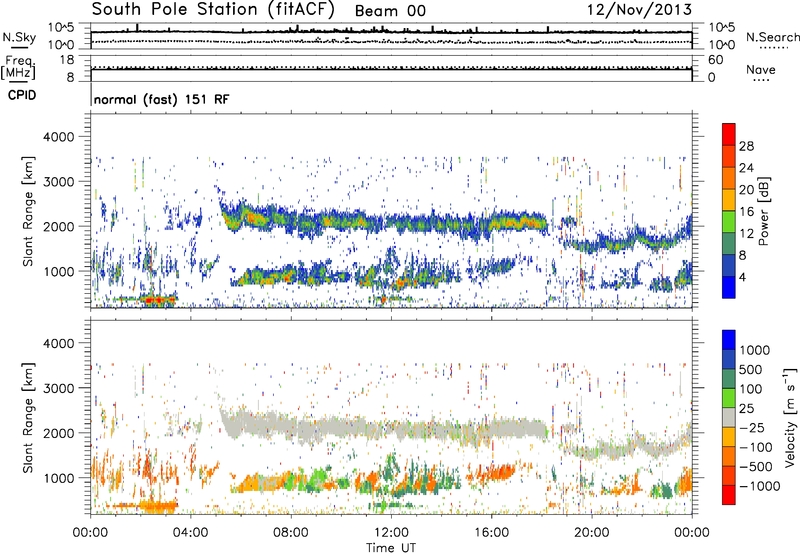The image size is (800, 554).
Task: Click the '4000' tick of the power panel
Action: (59, 137)
